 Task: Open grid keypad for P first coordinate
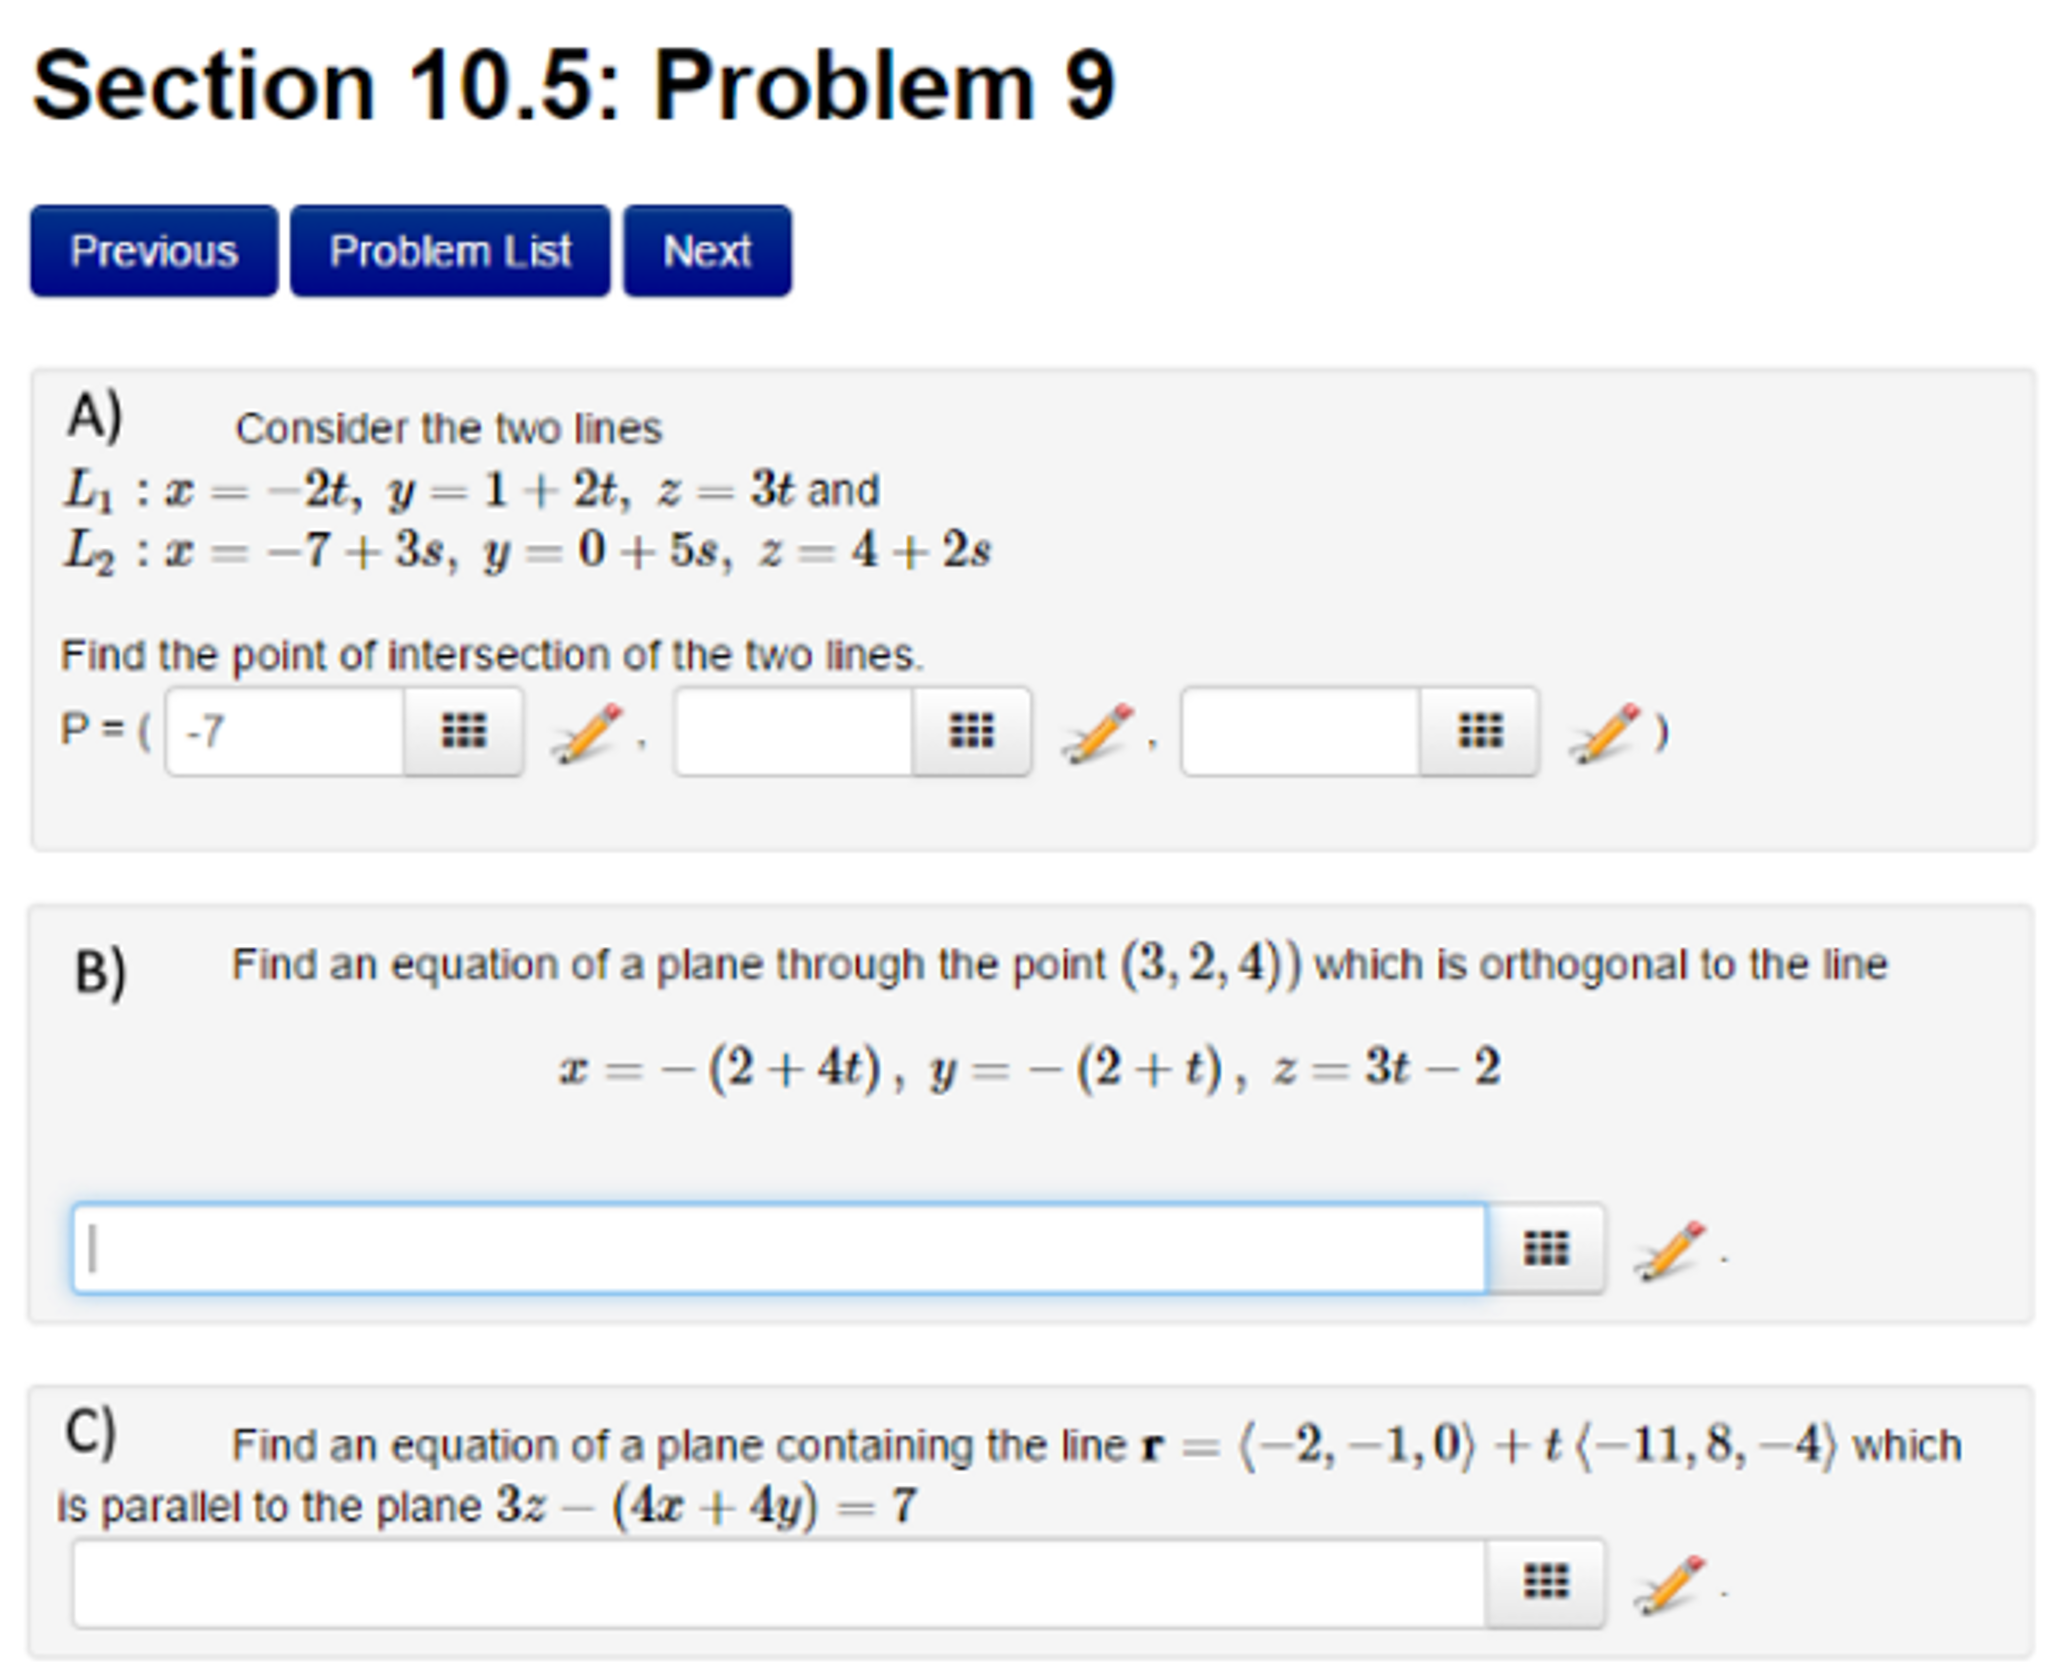[463, 731]
